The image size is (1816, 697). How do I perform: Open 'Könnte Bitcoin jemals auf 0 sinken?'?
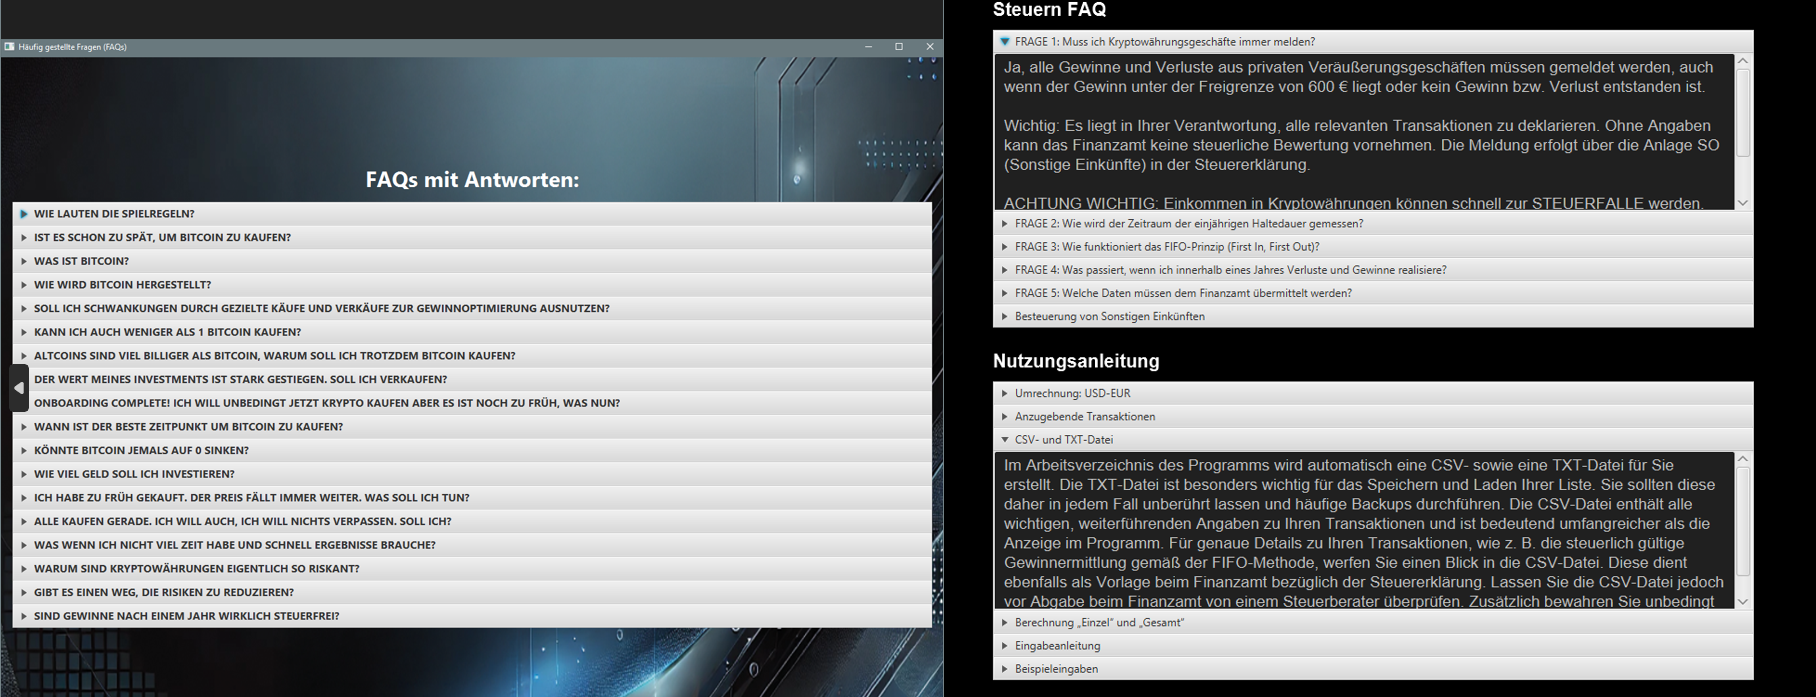[x=472, y=450]
